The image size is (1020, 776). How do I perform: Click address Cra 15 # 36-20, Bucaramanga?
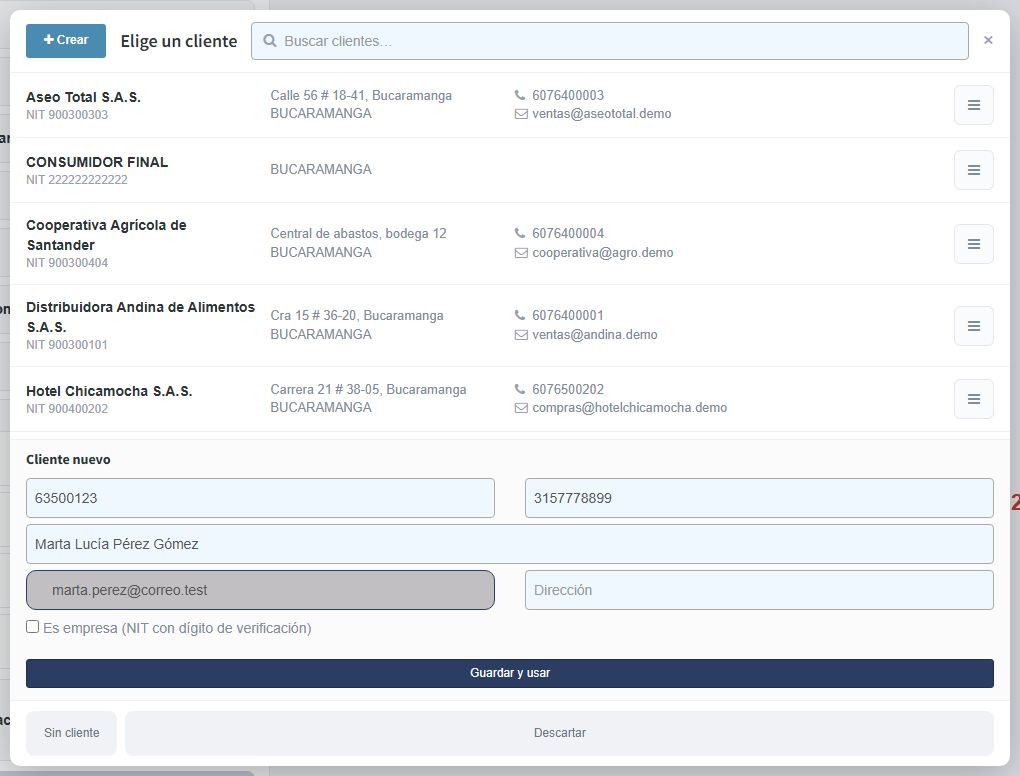pyautogui.click(x=357, y=315)
